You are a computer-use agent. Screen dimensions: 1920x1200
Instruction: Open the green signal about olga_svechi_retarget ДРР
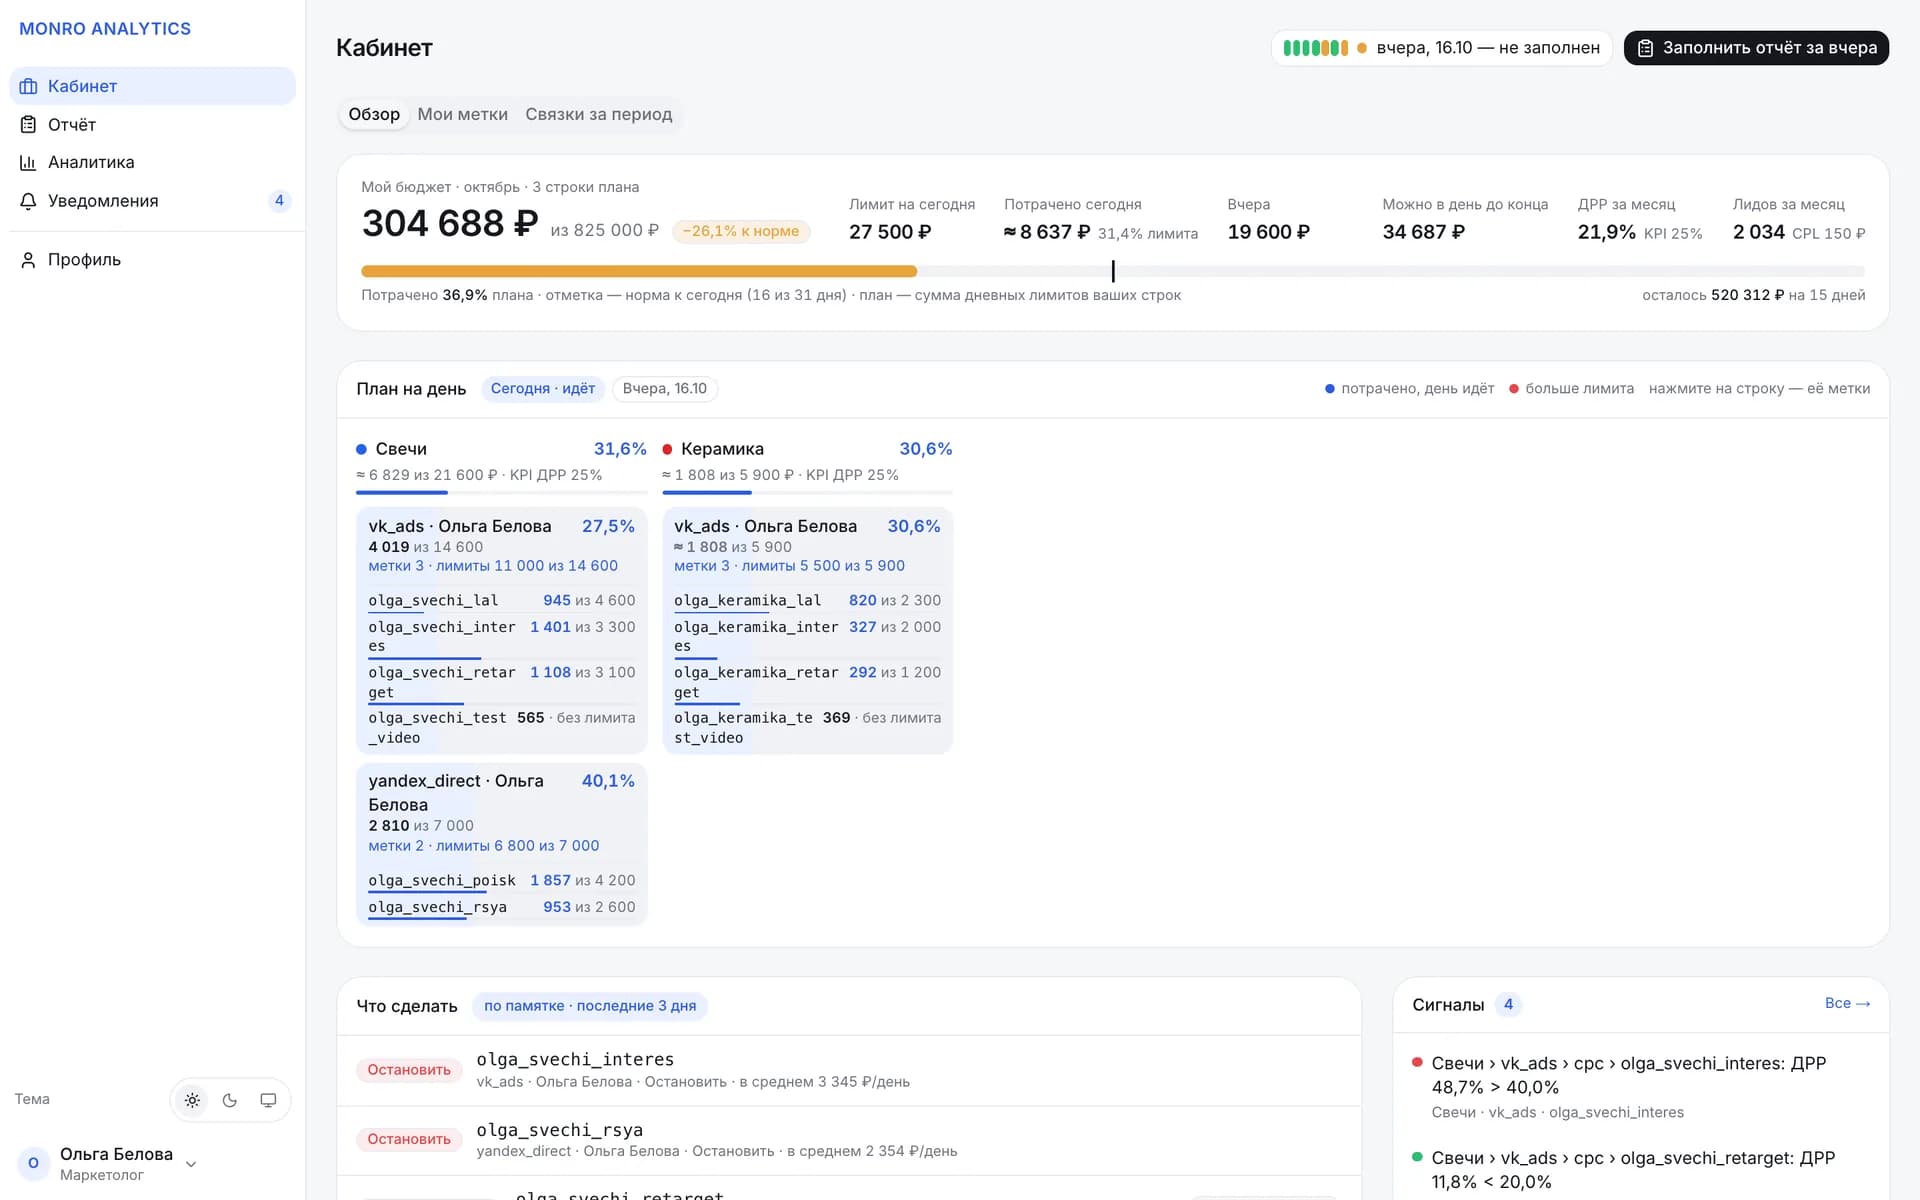tap(1640, 1170)
